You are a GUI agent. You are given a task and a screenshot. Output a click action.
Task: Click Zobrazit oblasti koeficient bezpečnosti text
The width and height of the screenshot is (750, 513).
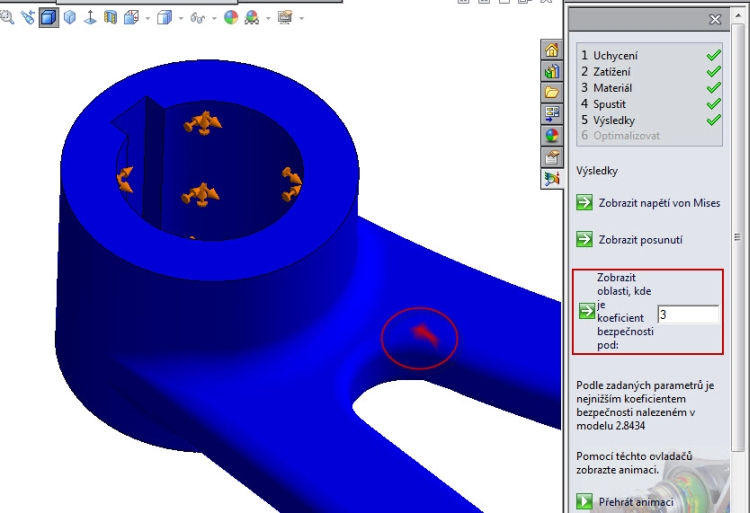point(625,311)
